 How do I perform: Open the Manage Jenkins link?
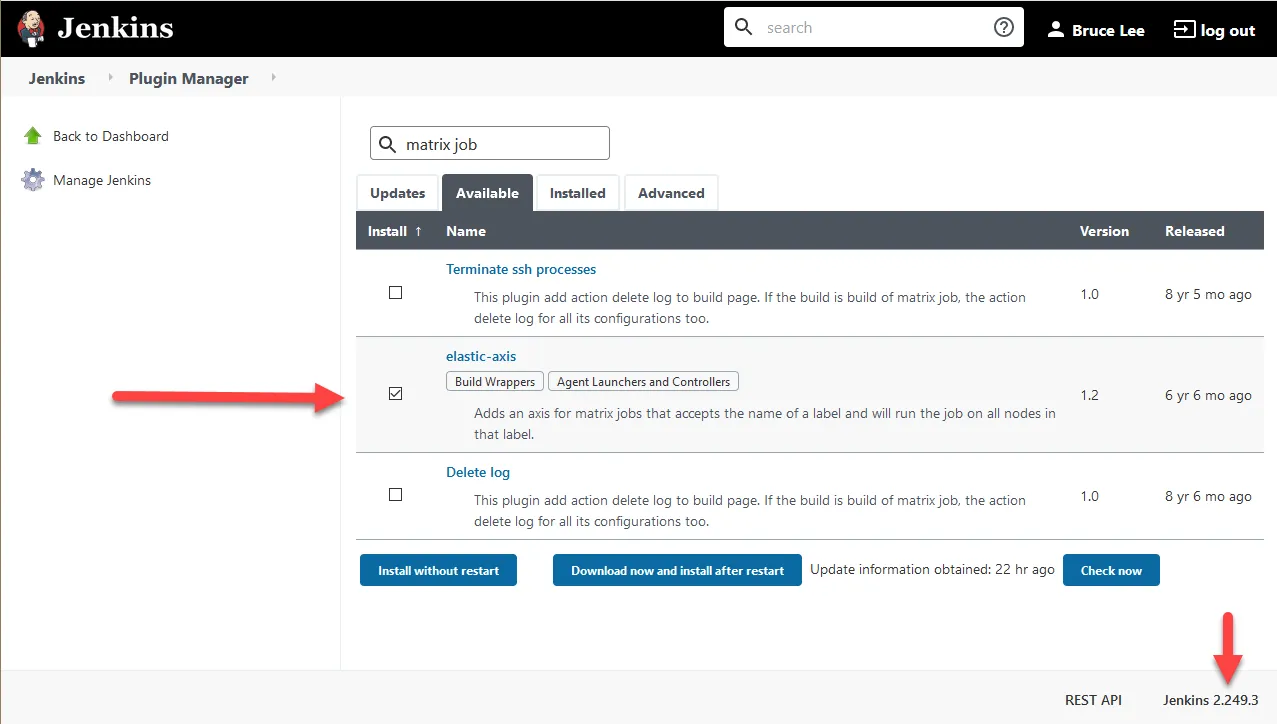point(102,180)
